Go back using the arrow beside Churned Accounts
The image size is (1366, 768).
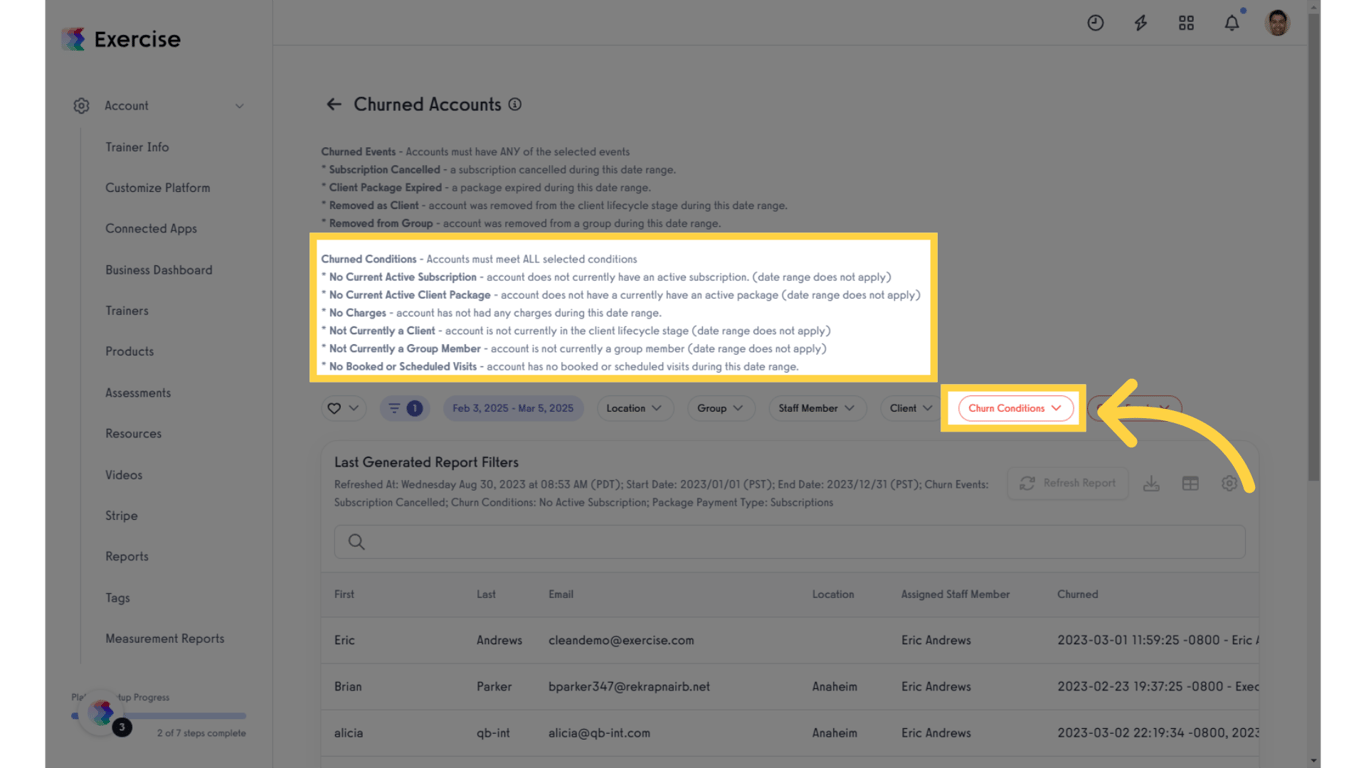[334, 104]
